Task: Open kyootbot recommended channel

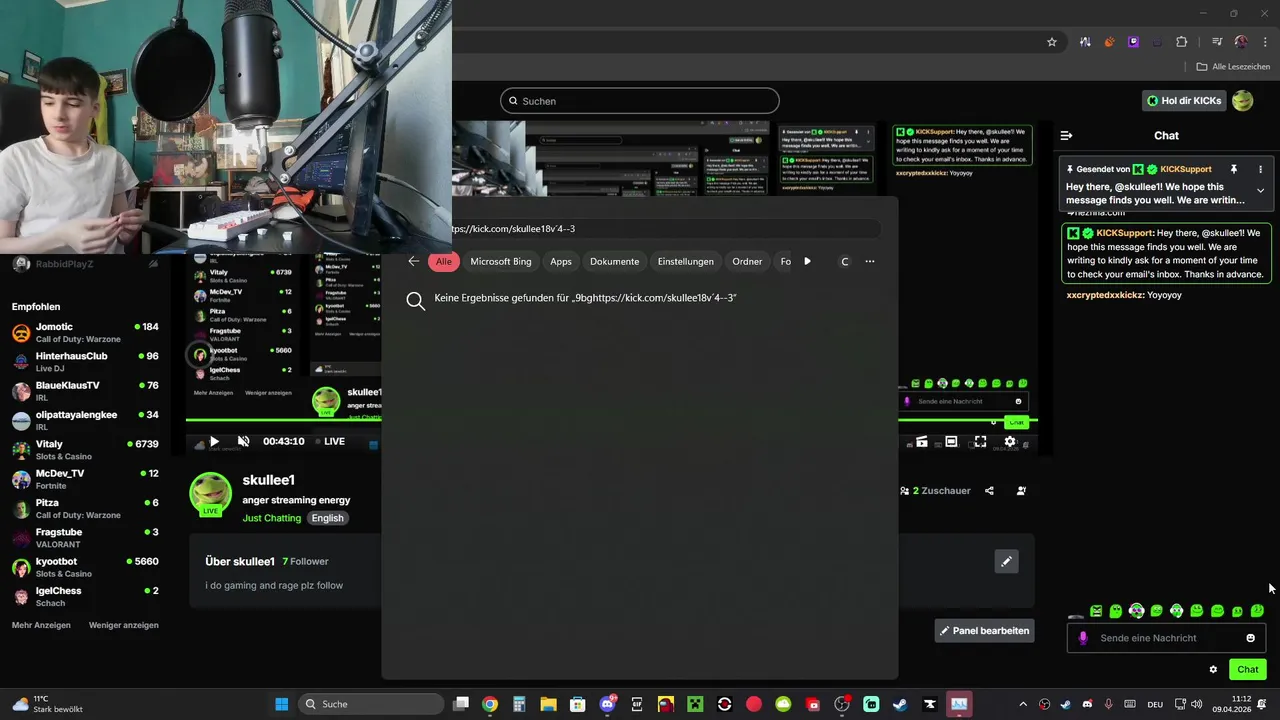Action: coord(85,568)
